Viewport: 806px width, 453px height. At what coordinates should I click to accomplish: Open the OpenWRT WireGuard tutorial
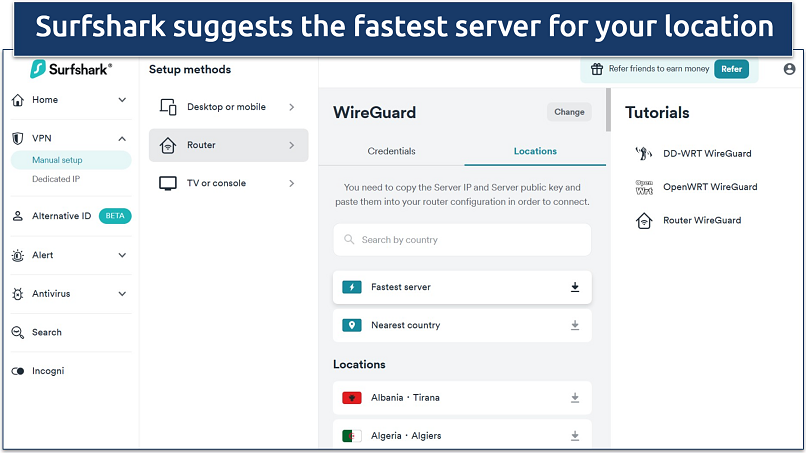coord(710,187)
